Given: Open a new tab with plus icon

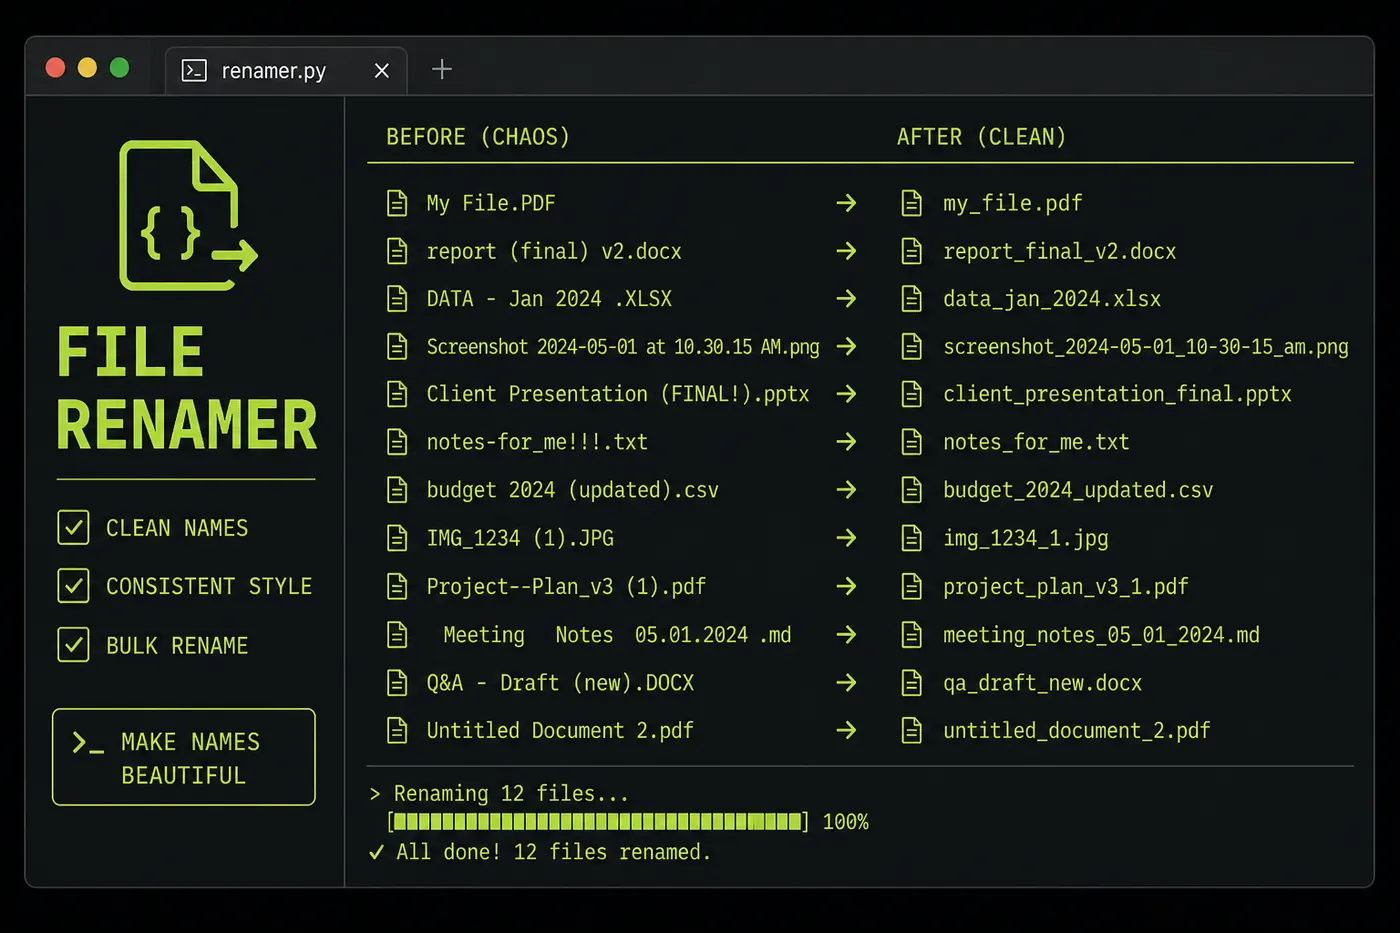Looking at the screenshot, I should (x=442, y=69).
